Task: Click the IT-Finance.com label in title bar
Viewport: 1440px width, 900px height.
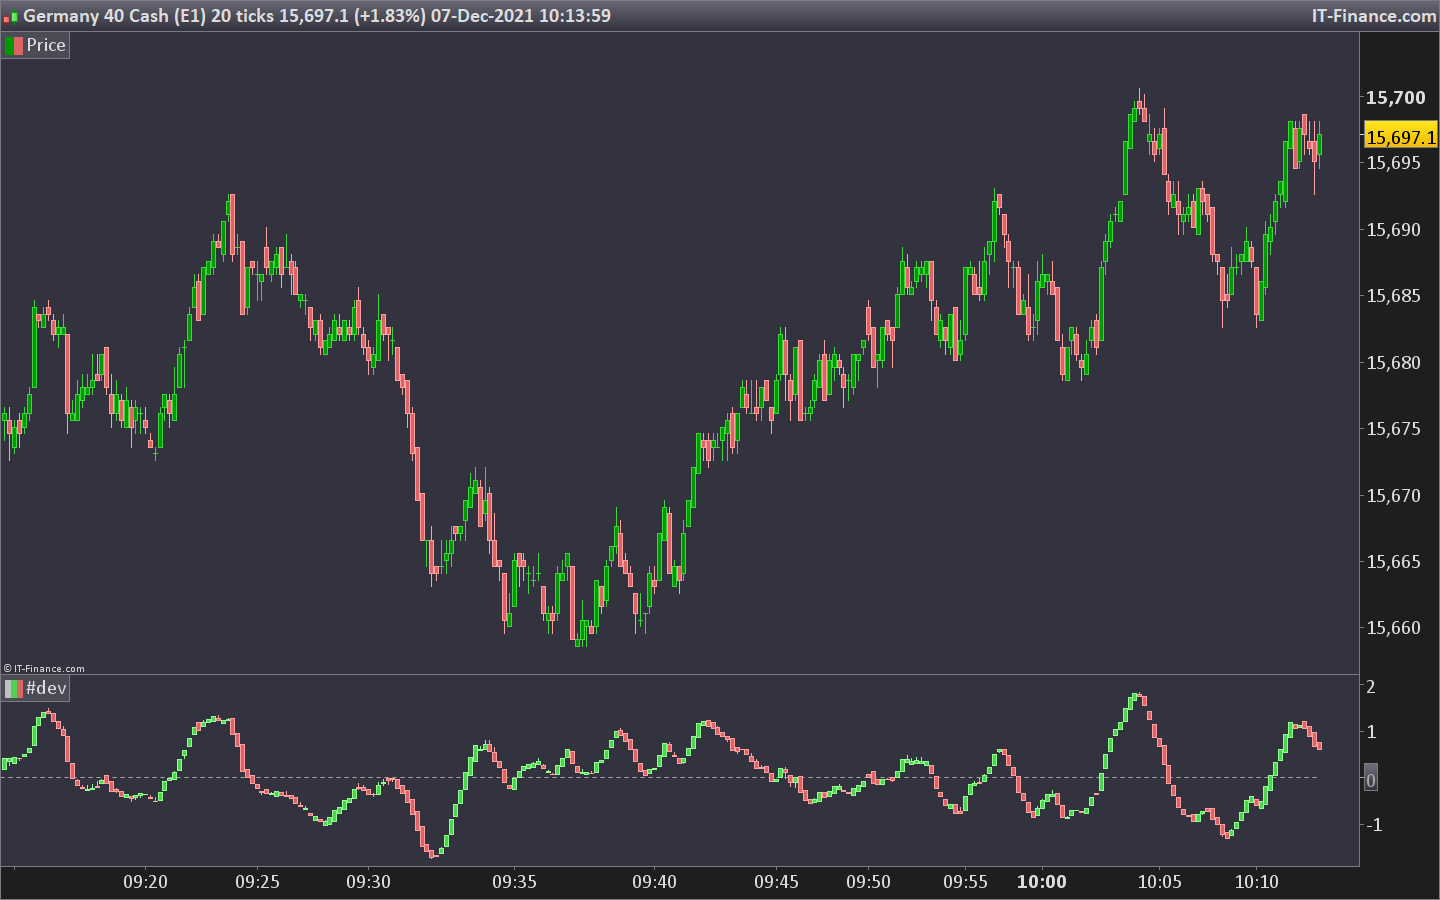Action: (1374, 16)
